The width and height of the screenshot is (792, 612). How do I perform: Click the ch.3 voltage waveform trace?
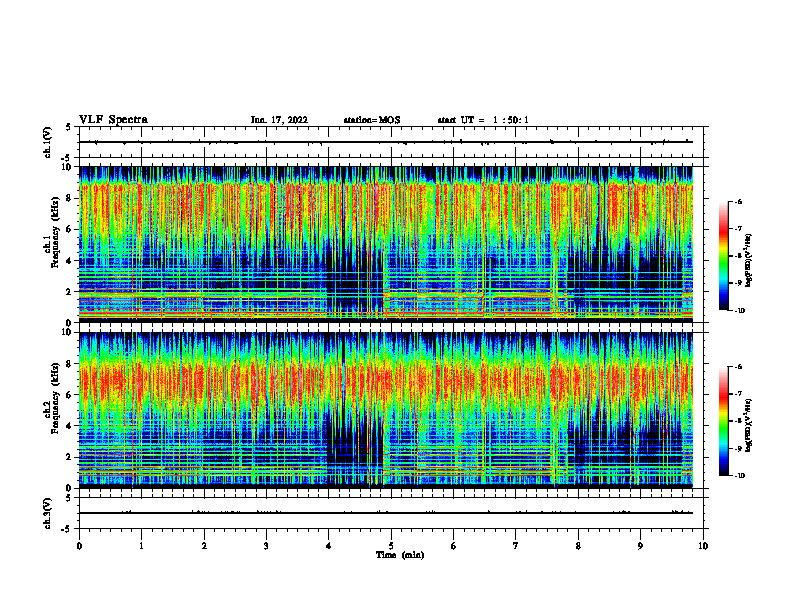tap(386, 513)
